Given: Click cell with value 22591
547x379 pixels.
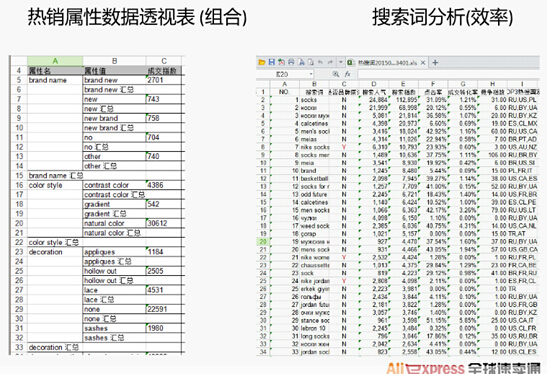Looking at the screenshot, I should 164,309.
